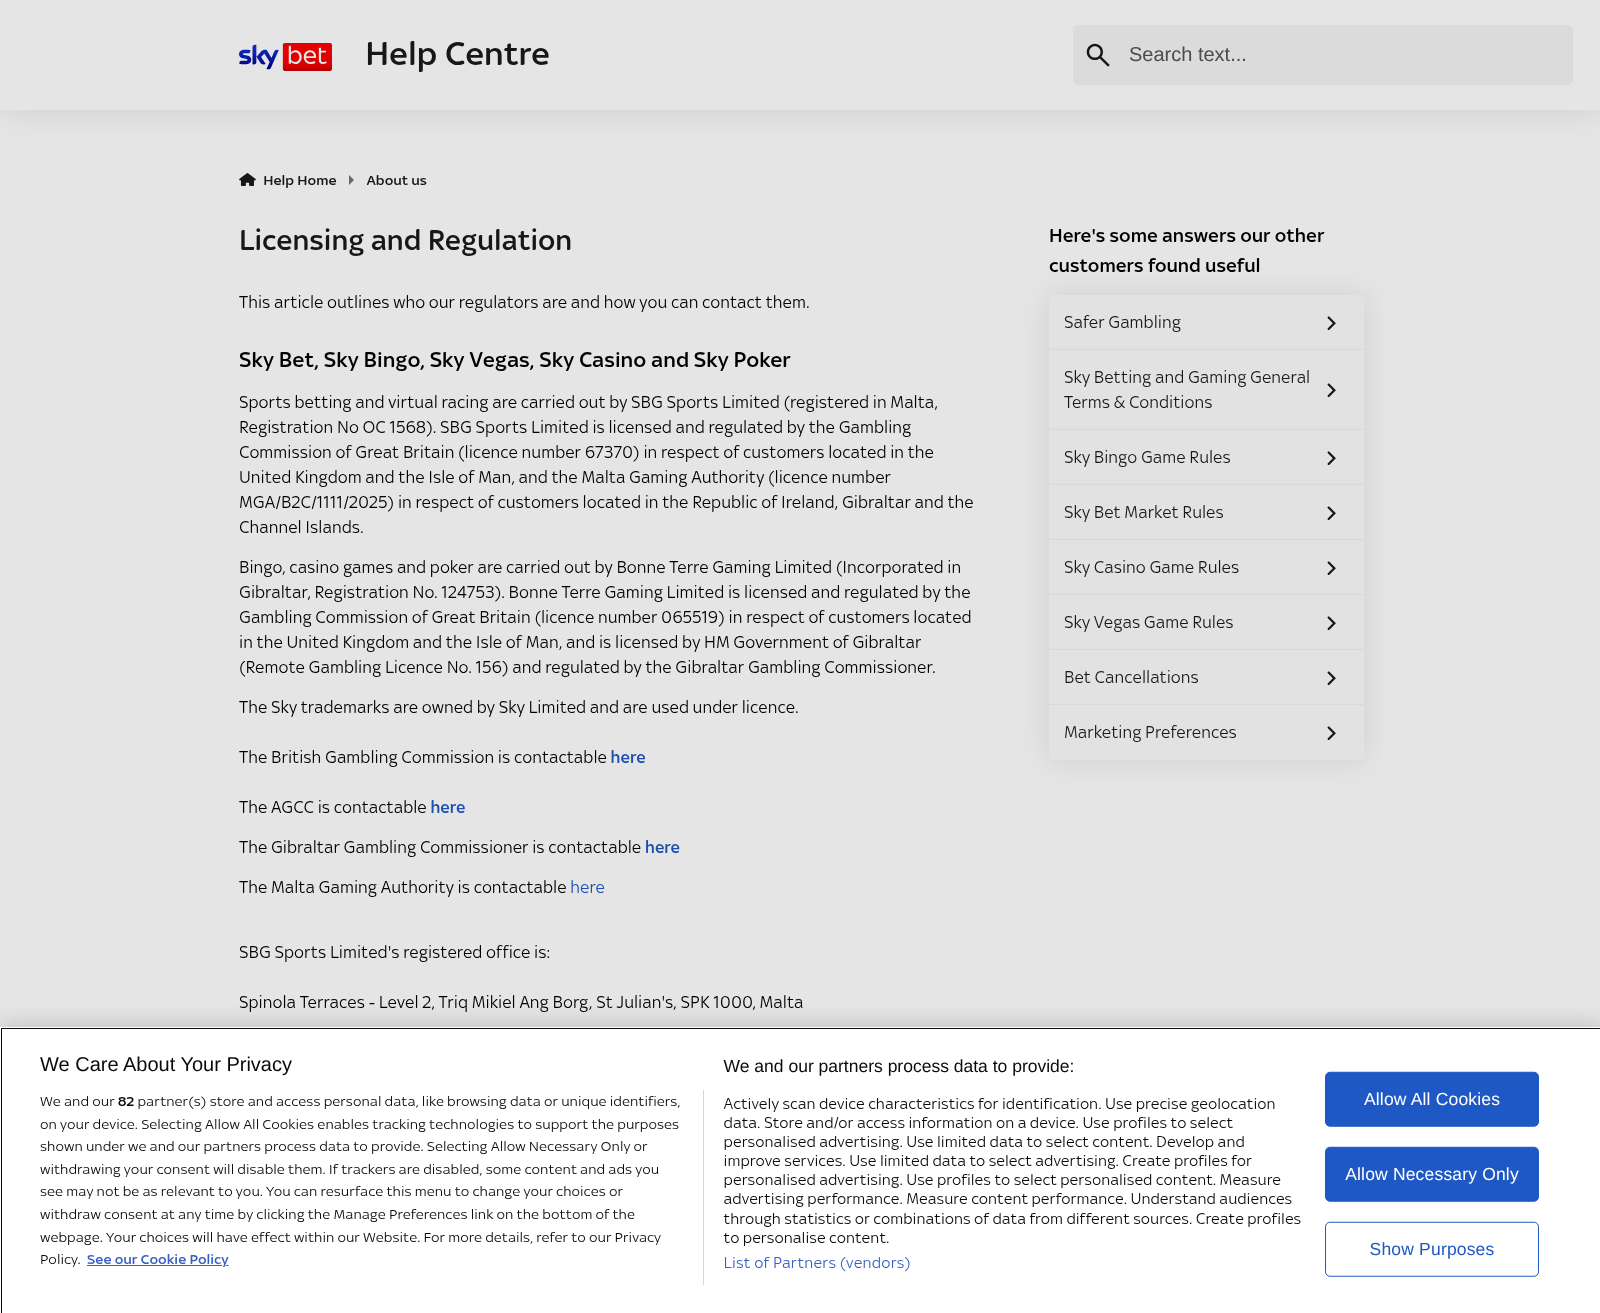Open the About us breadcrumb
Viewport: 1600px width, 1313px height.
pyautogui.click(x=396, y=180)
